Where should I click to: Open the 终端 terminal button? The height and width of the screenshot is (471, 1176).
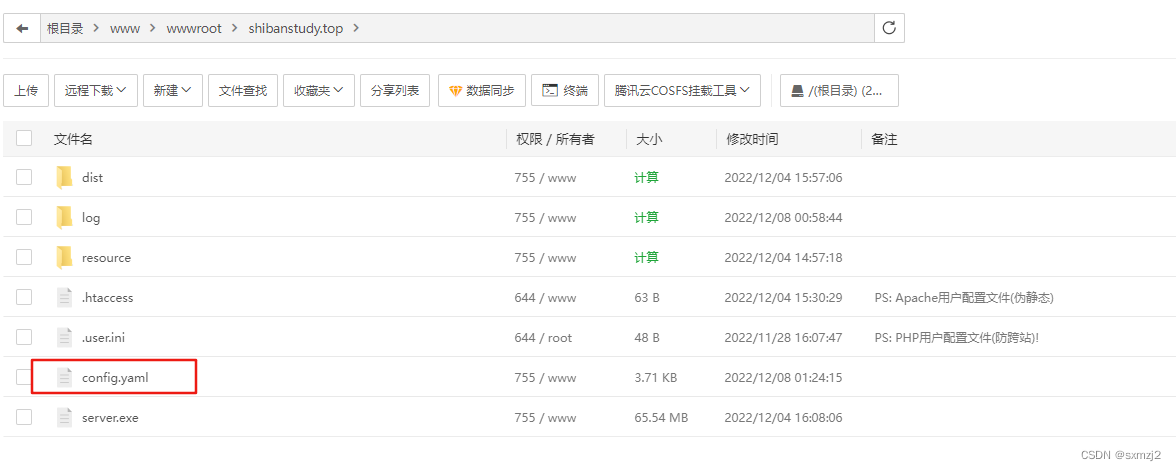pyautogui.click(x=565, y=90)
